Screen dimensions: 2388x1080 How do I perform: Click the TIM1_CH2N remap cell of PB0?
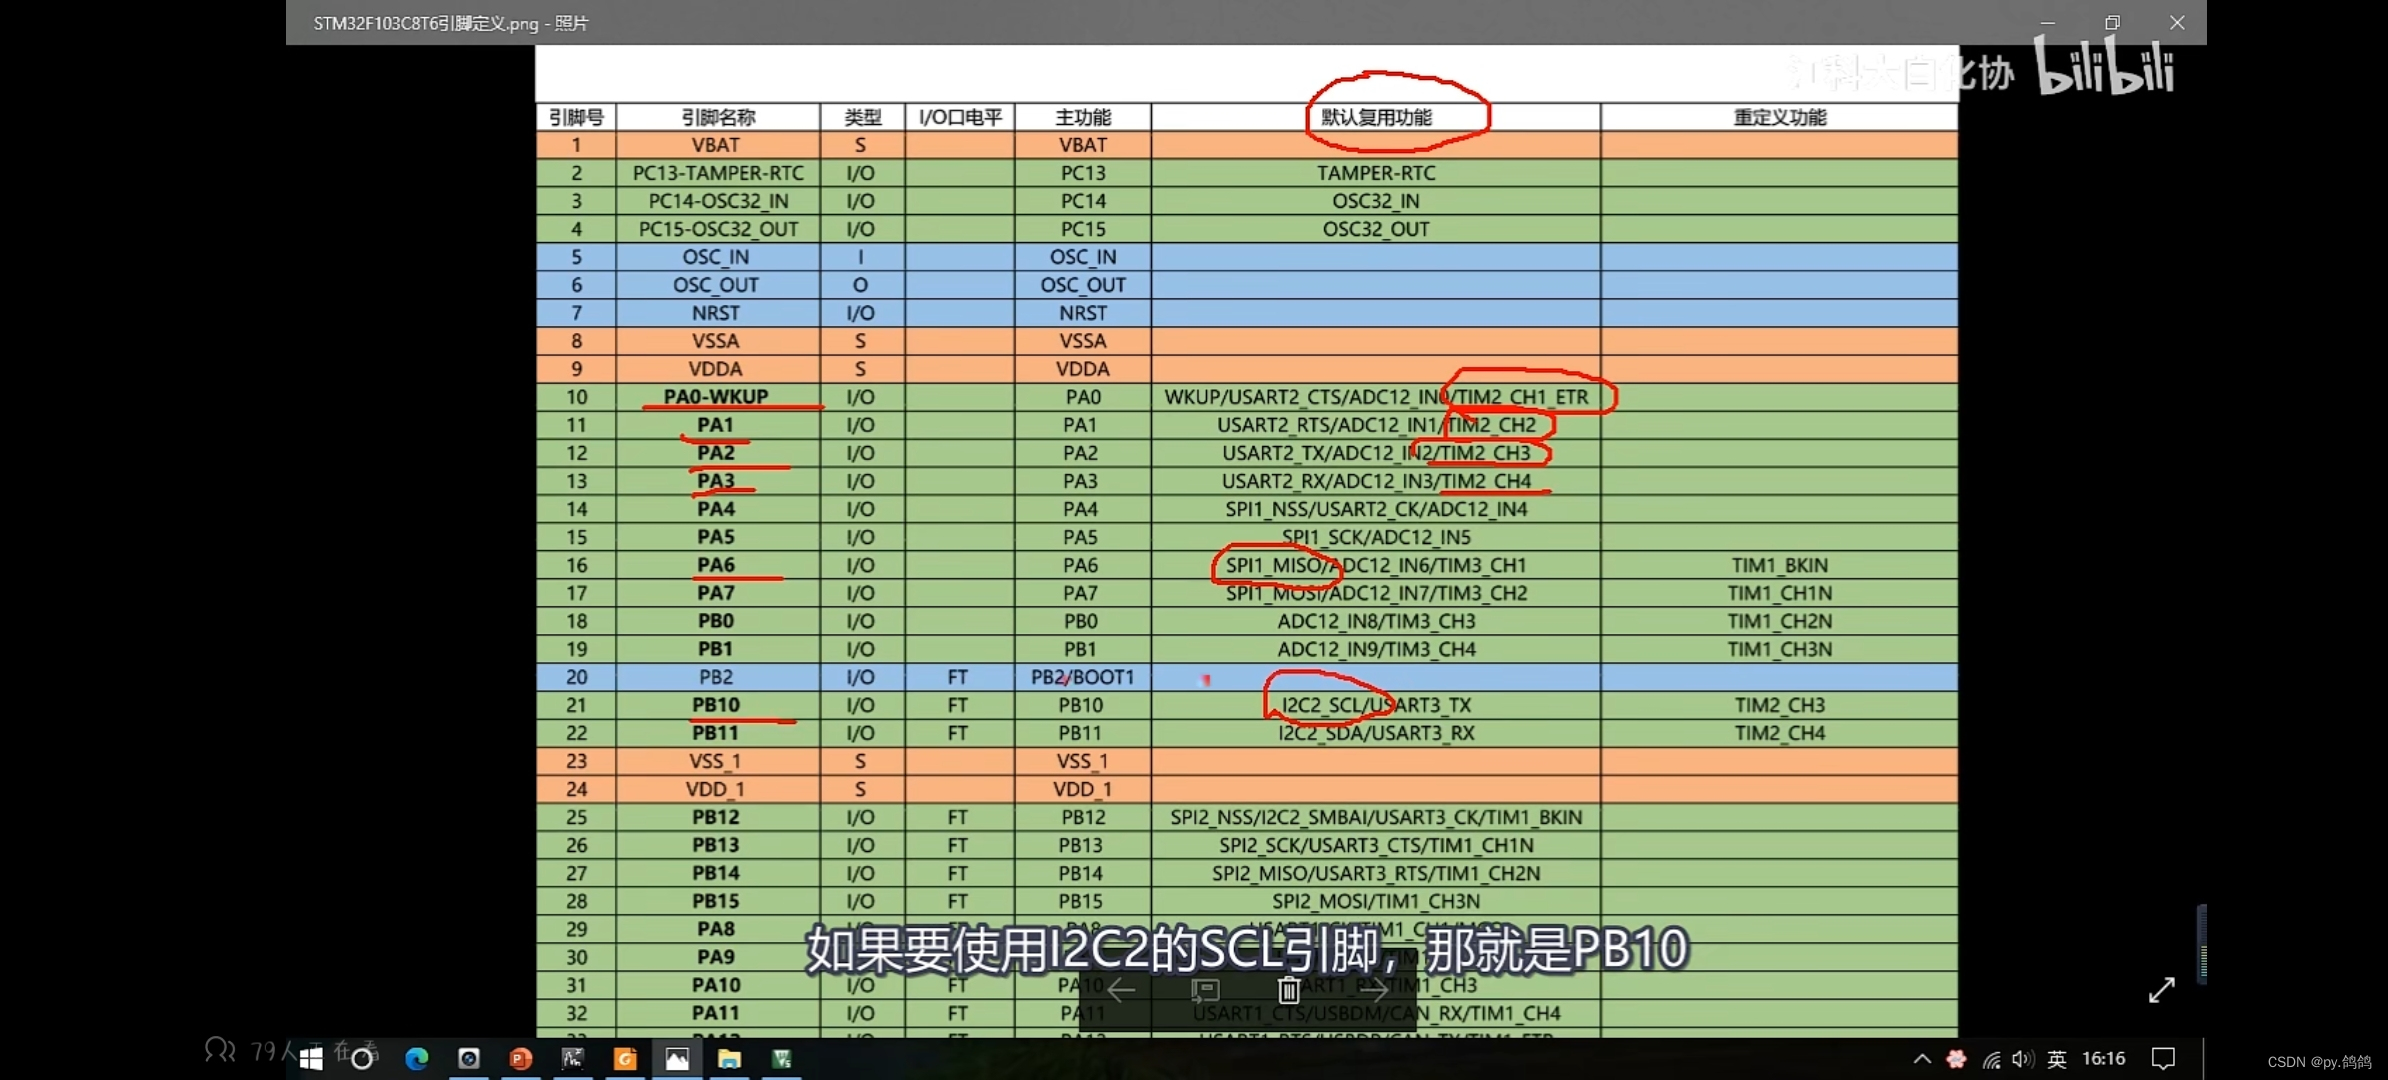coord(1780,621)
